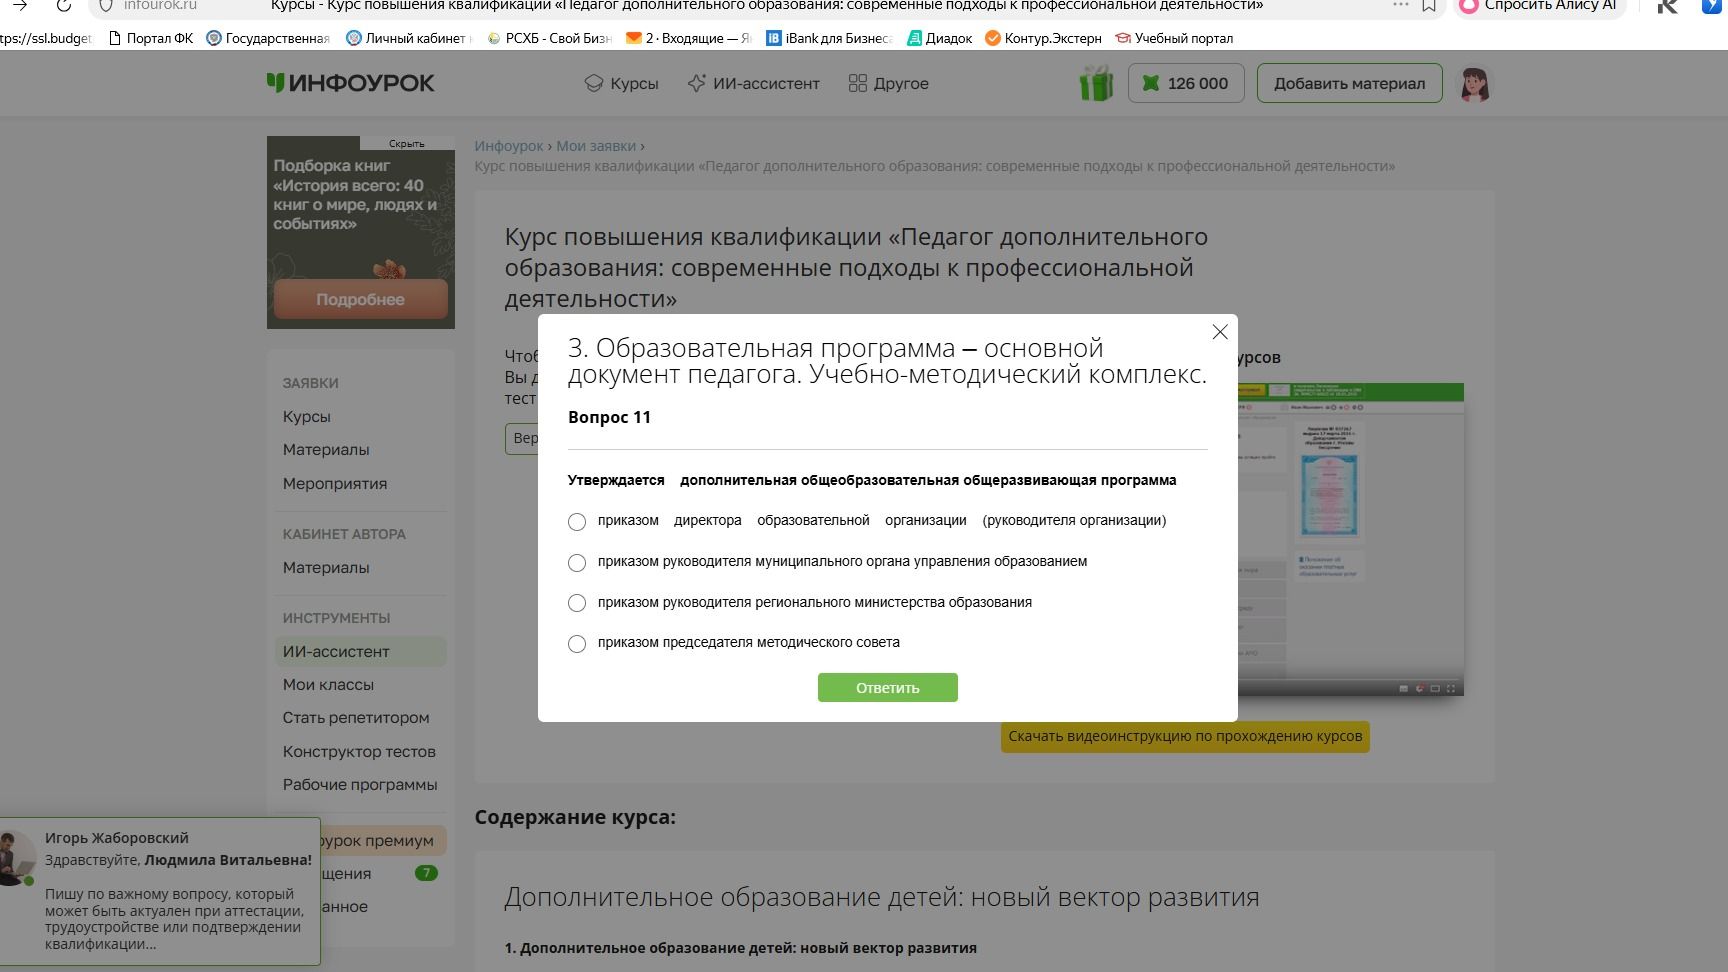This screenshot has height=972, width=1728.
Task: Click the Вопрос 11 label
Action: point(609,417)
